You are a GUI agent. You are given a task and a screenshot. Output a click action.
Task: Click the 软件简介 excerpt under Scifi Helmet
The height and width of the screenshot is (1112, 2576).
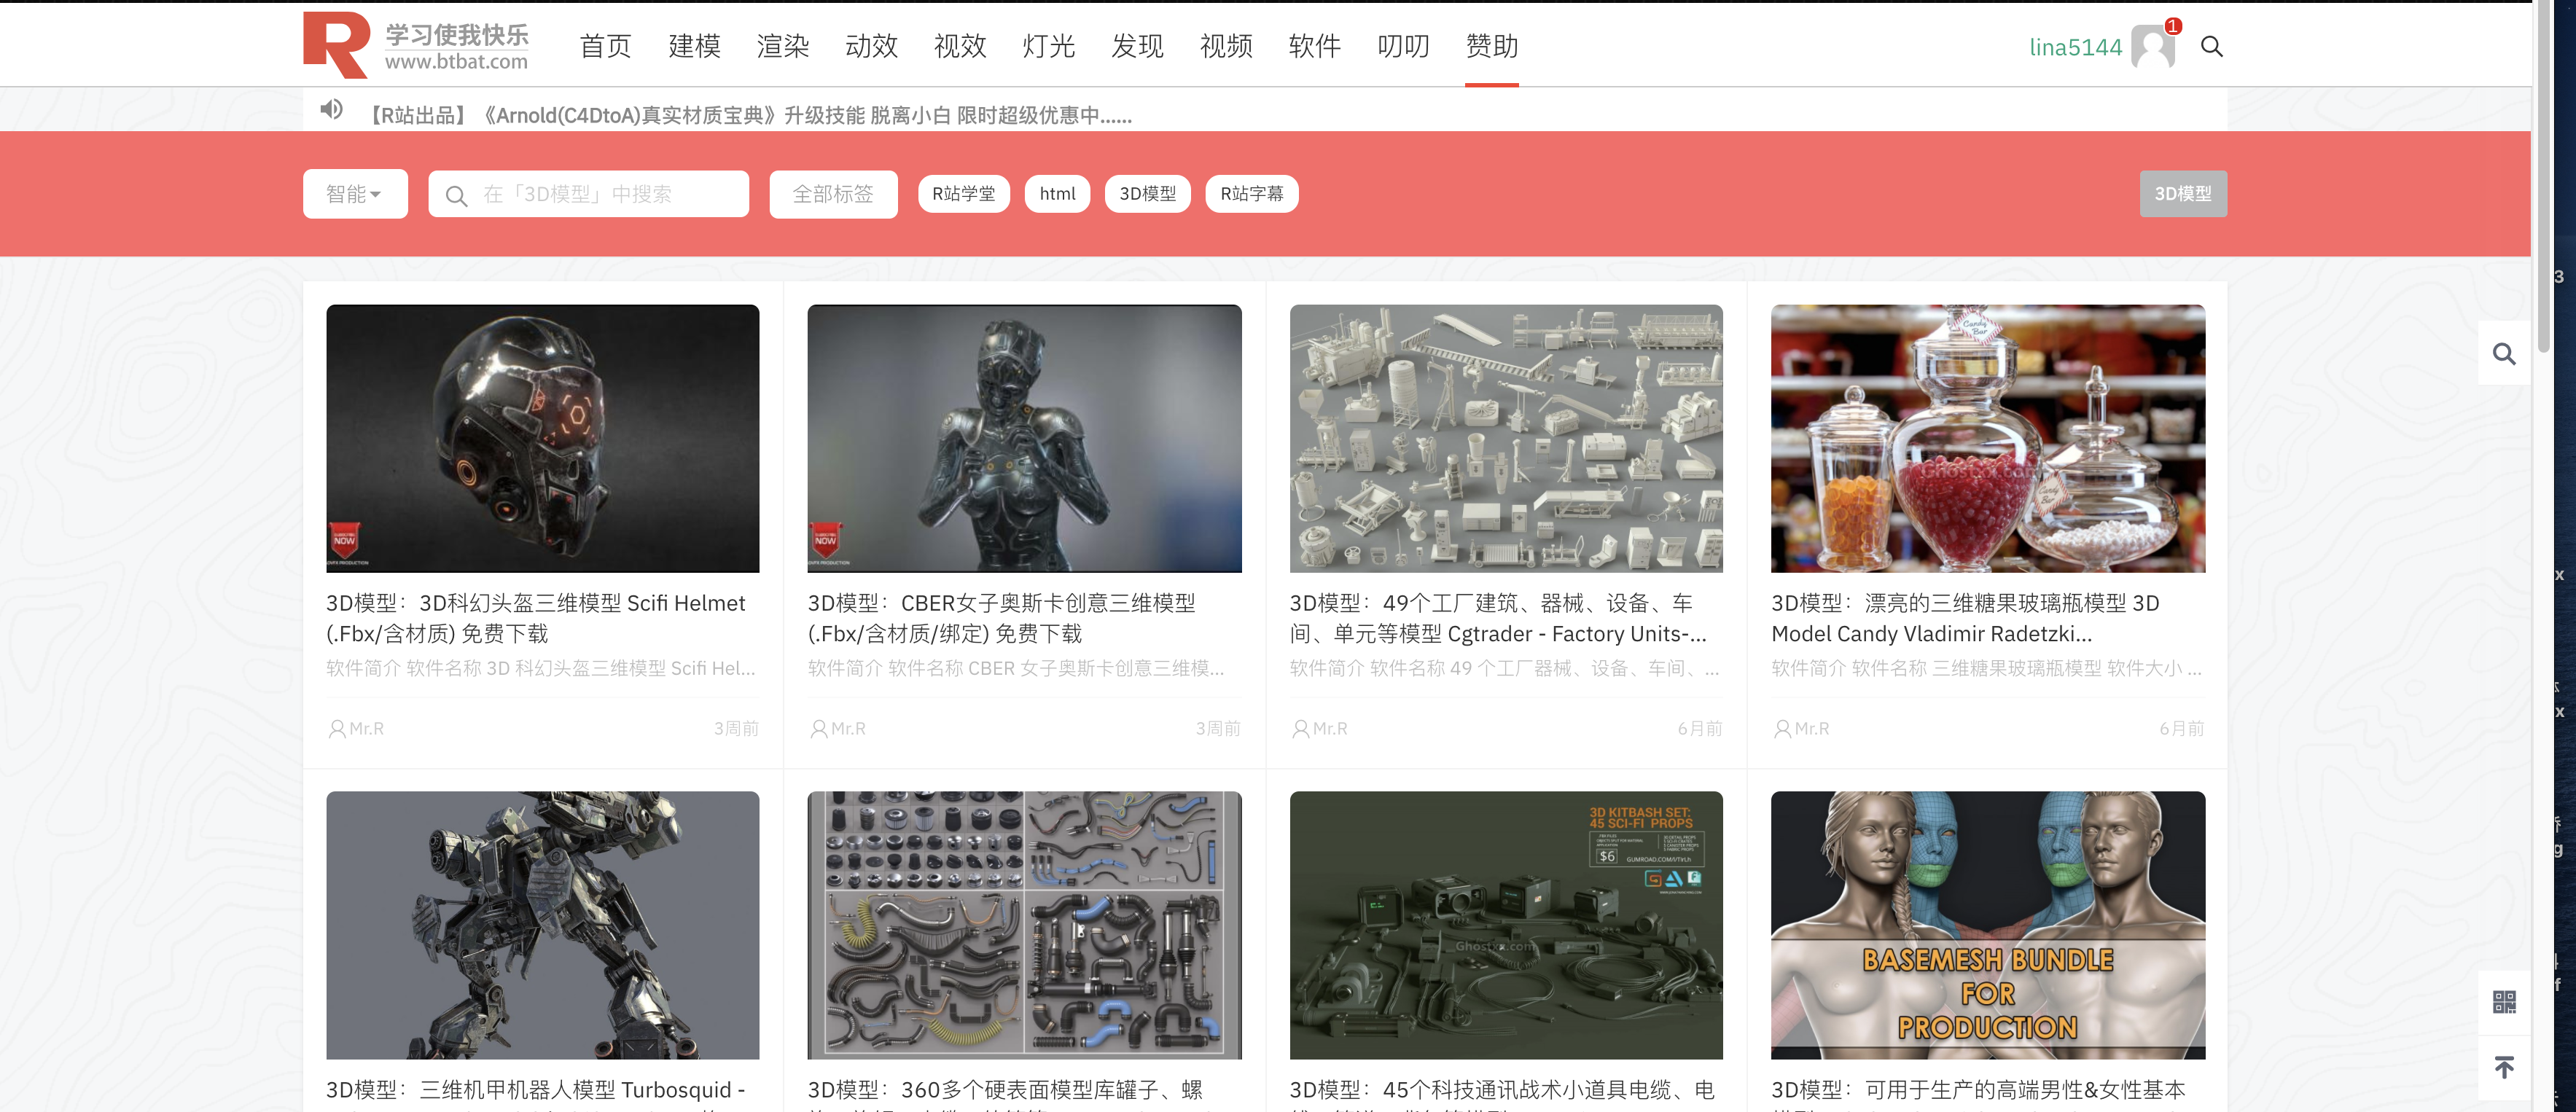tap(541, 668)
